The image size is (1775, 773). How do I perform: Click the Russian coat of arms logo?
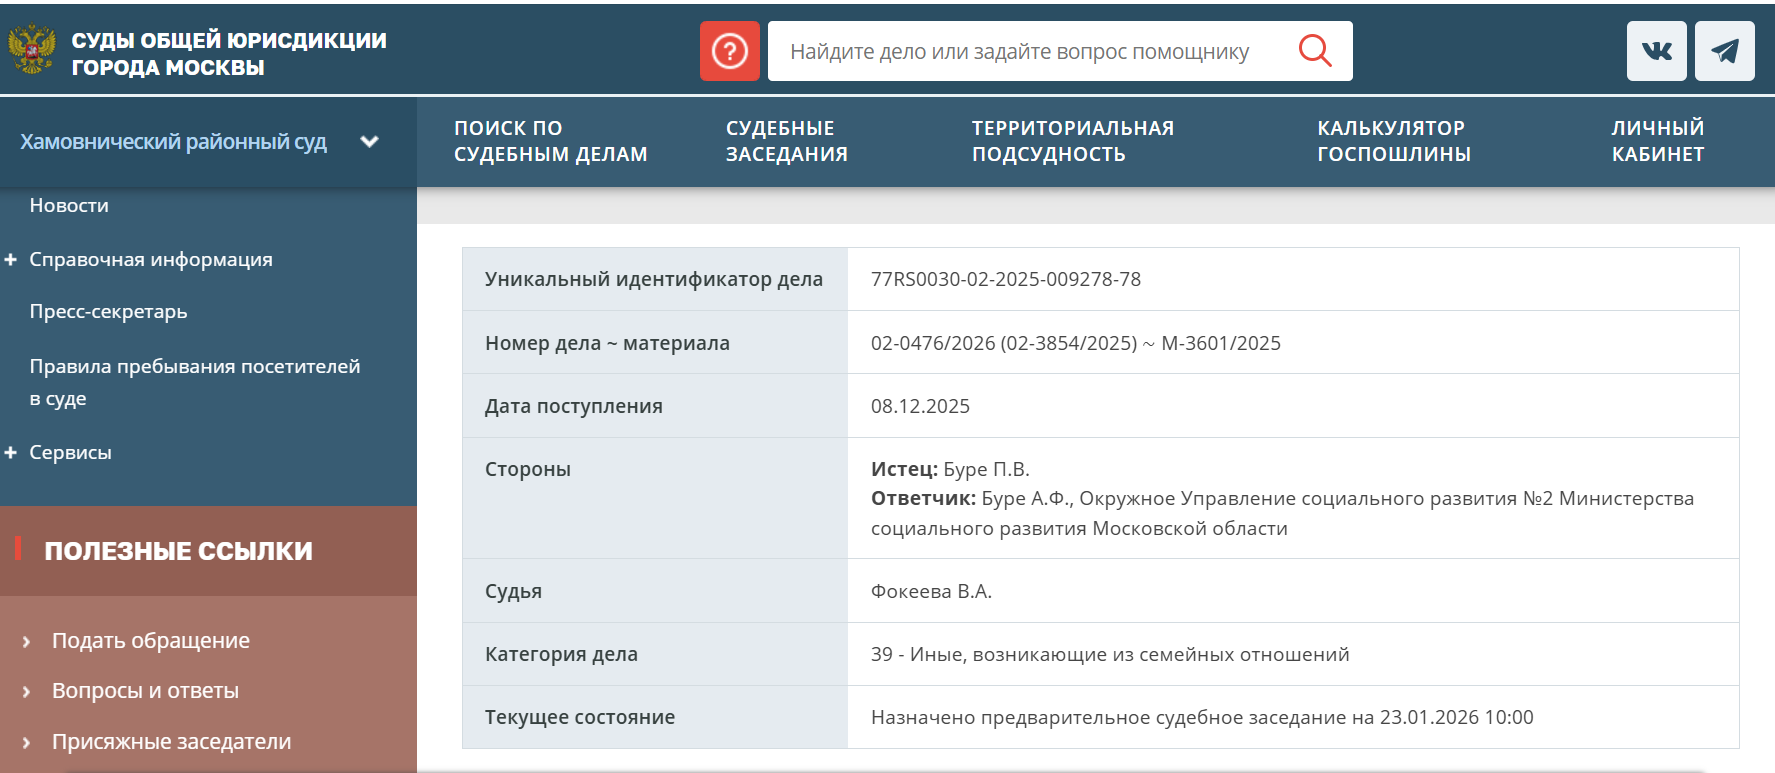(x=32, y=50)
